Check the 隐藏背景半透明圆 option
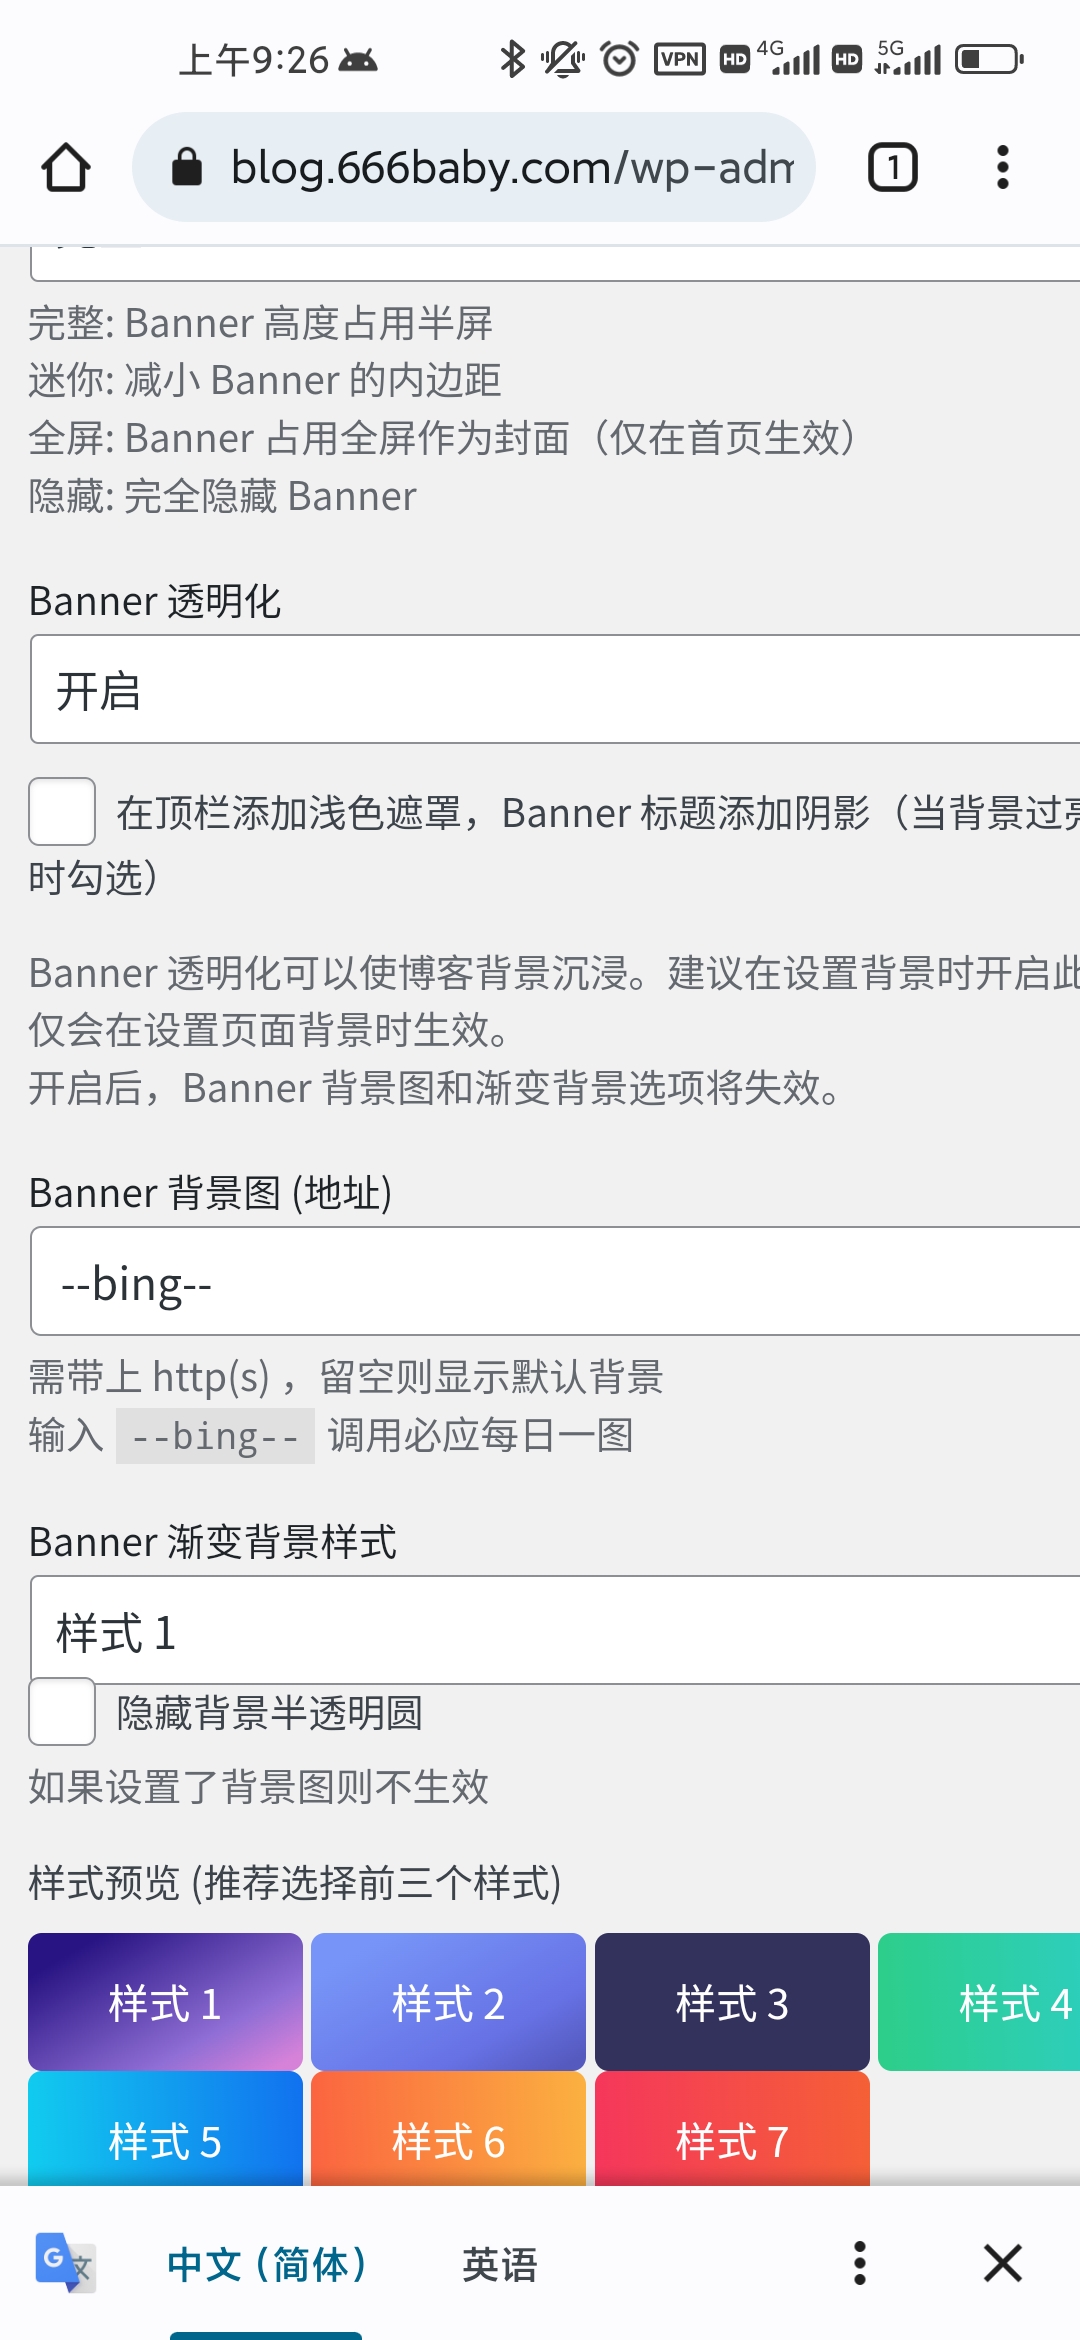The image size is (1080, 2340). tap(62, 1712)
